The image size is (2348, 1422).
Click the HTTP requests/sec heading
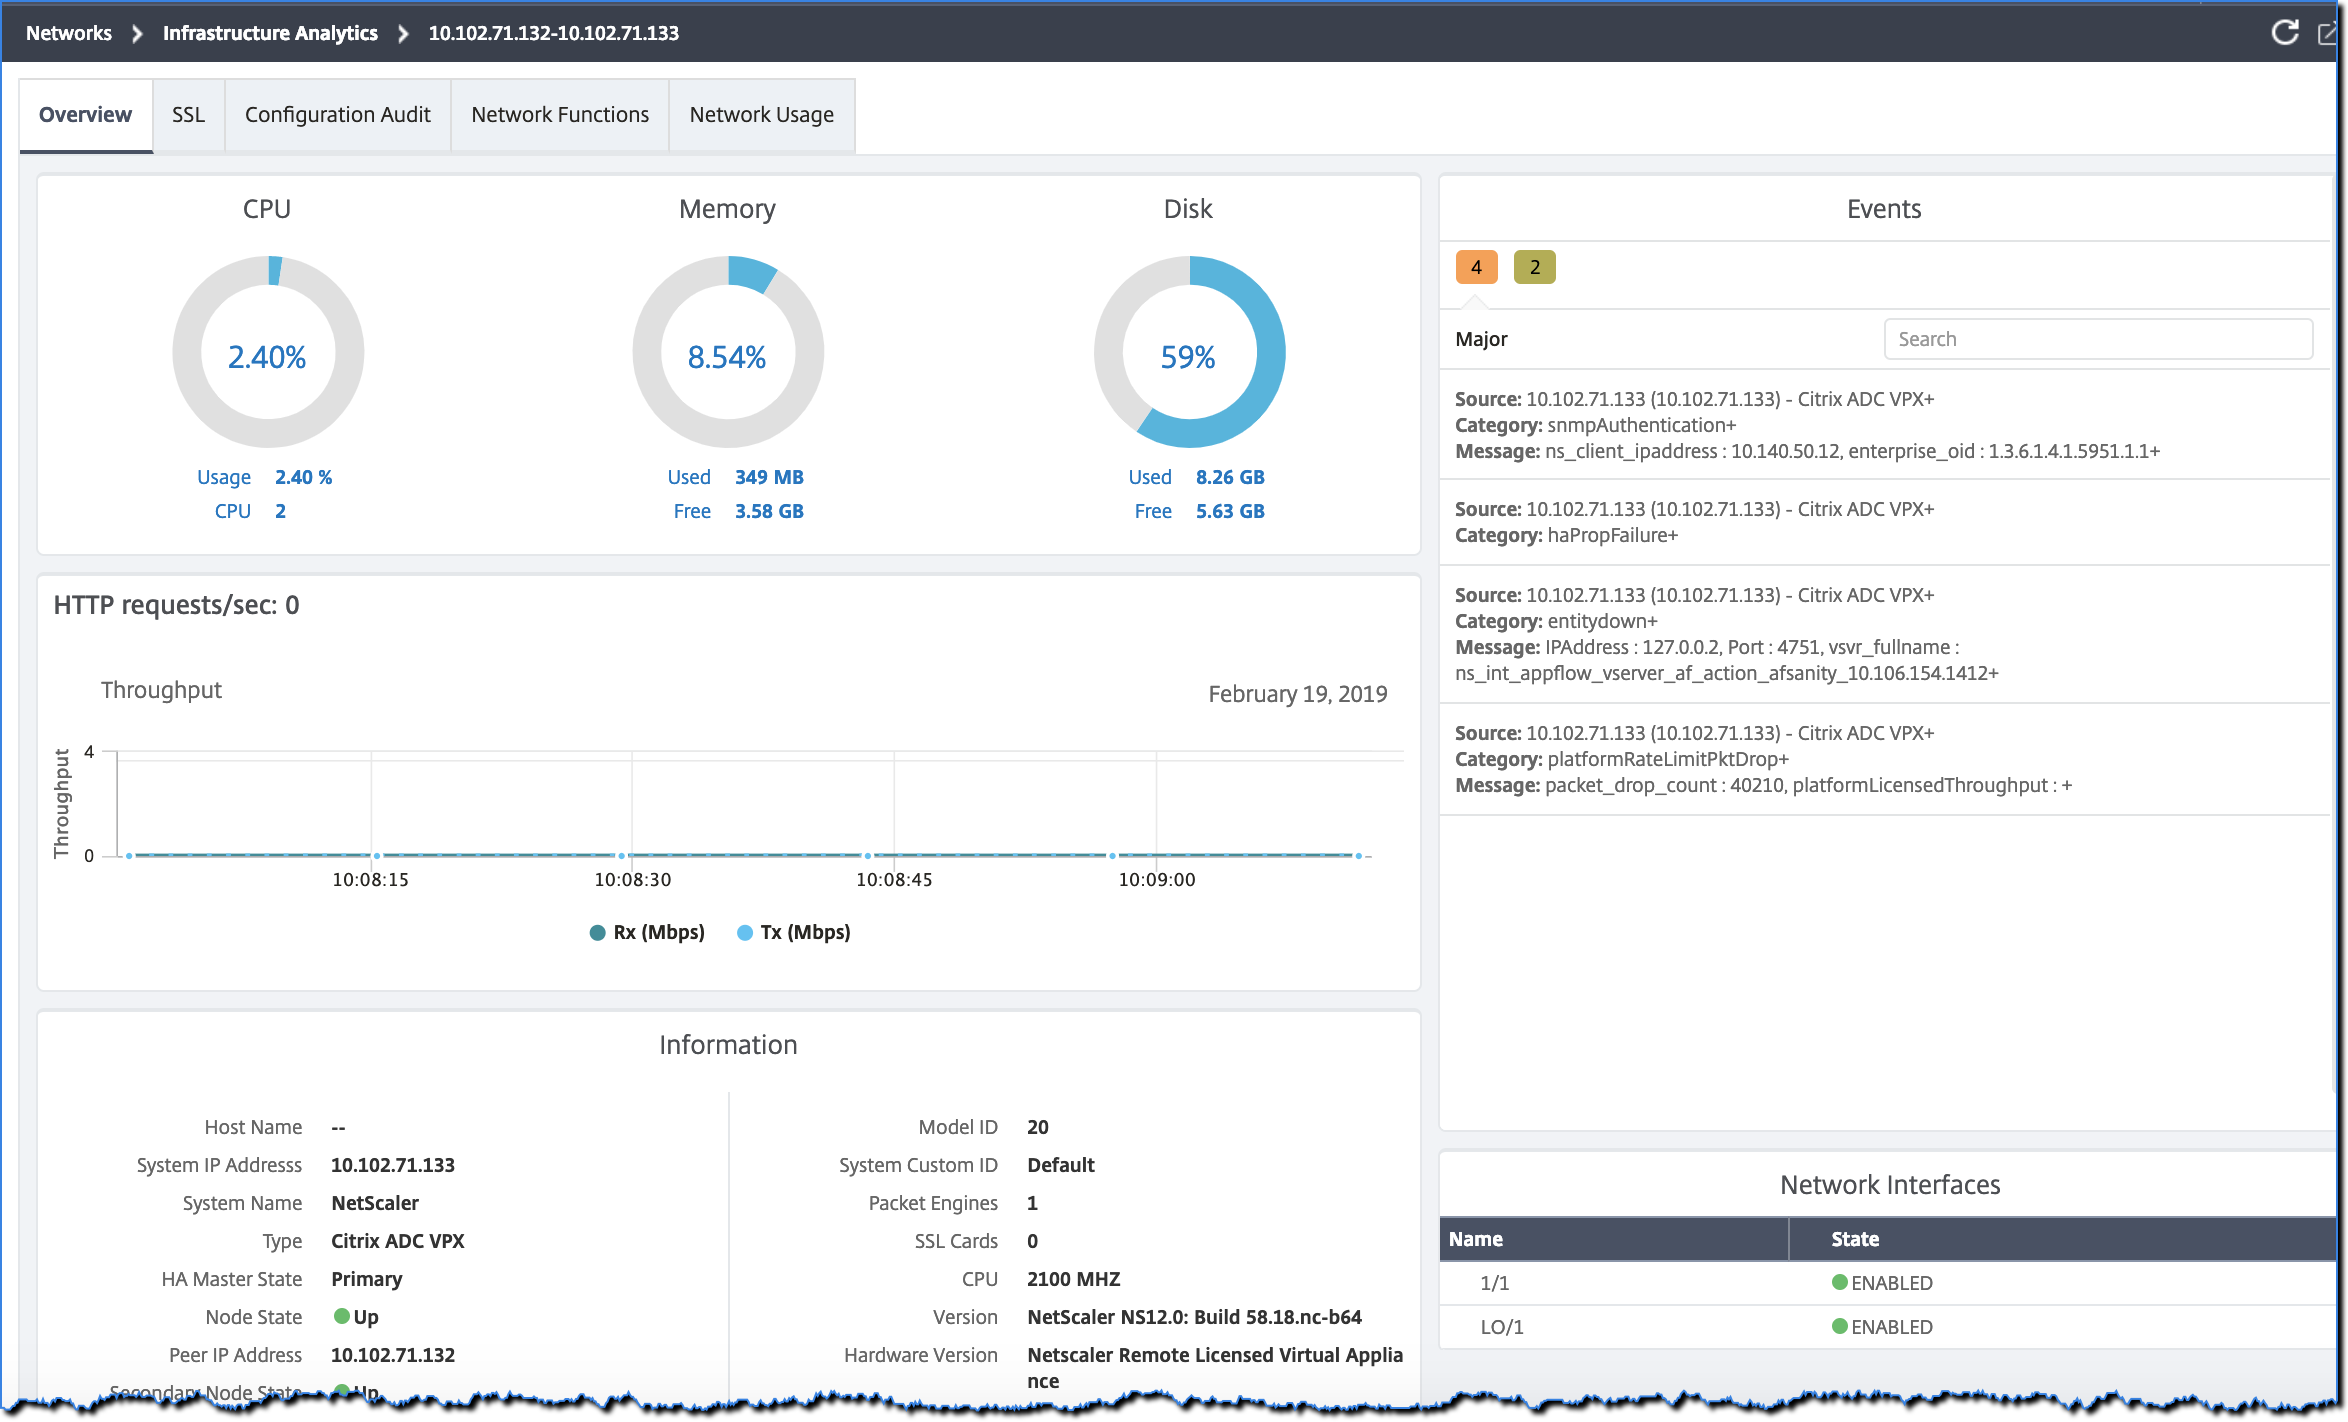[176, 605]
